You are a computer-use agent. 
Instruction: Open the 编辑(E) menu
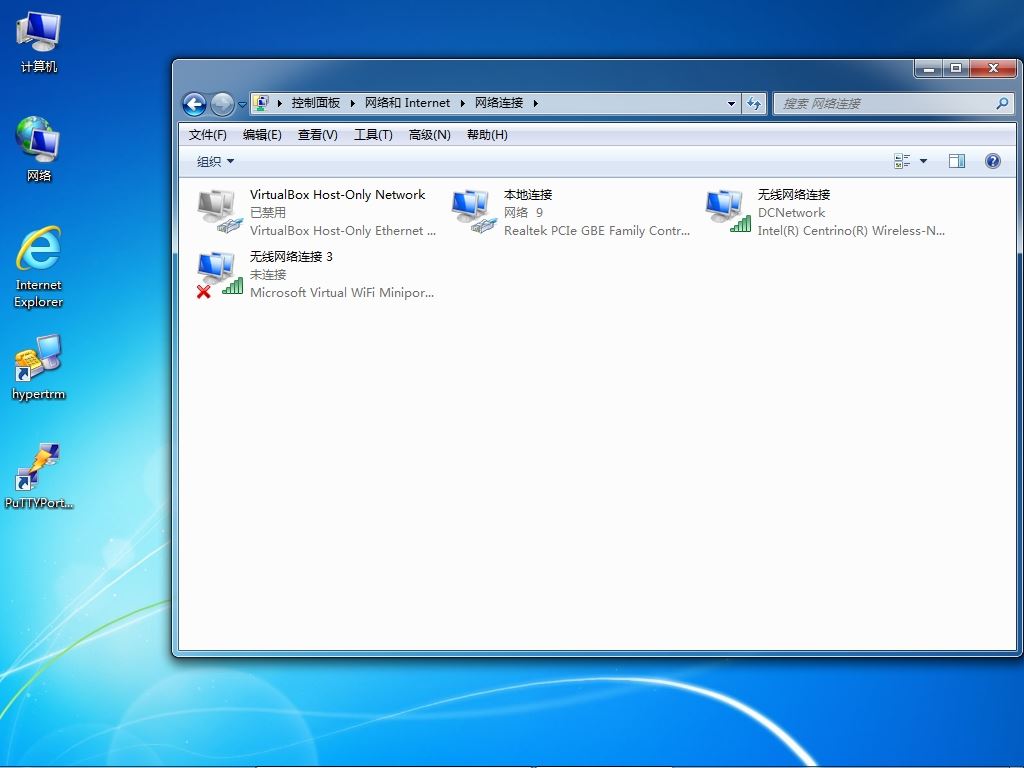(x=262, y=135)
